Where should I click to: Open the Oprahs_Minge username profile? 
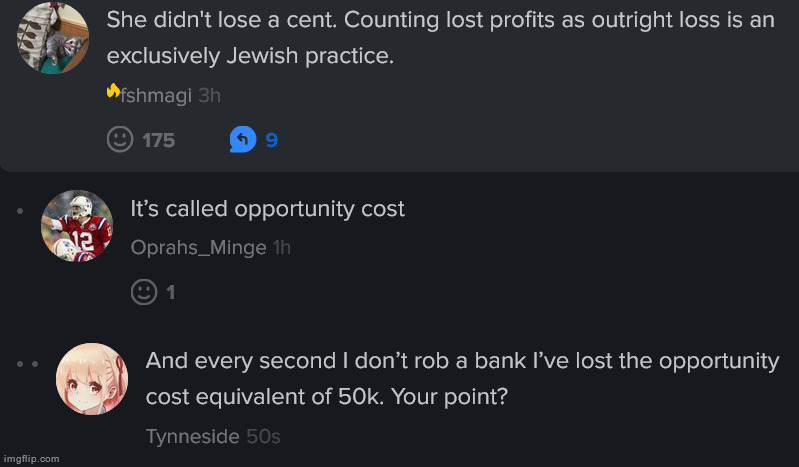[x=199, y=248]
